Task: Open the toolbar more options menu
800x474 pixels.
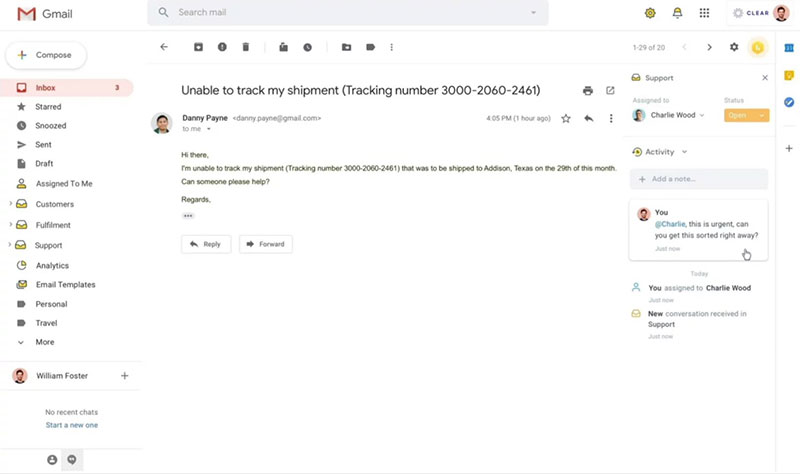Action: point(391,47)
